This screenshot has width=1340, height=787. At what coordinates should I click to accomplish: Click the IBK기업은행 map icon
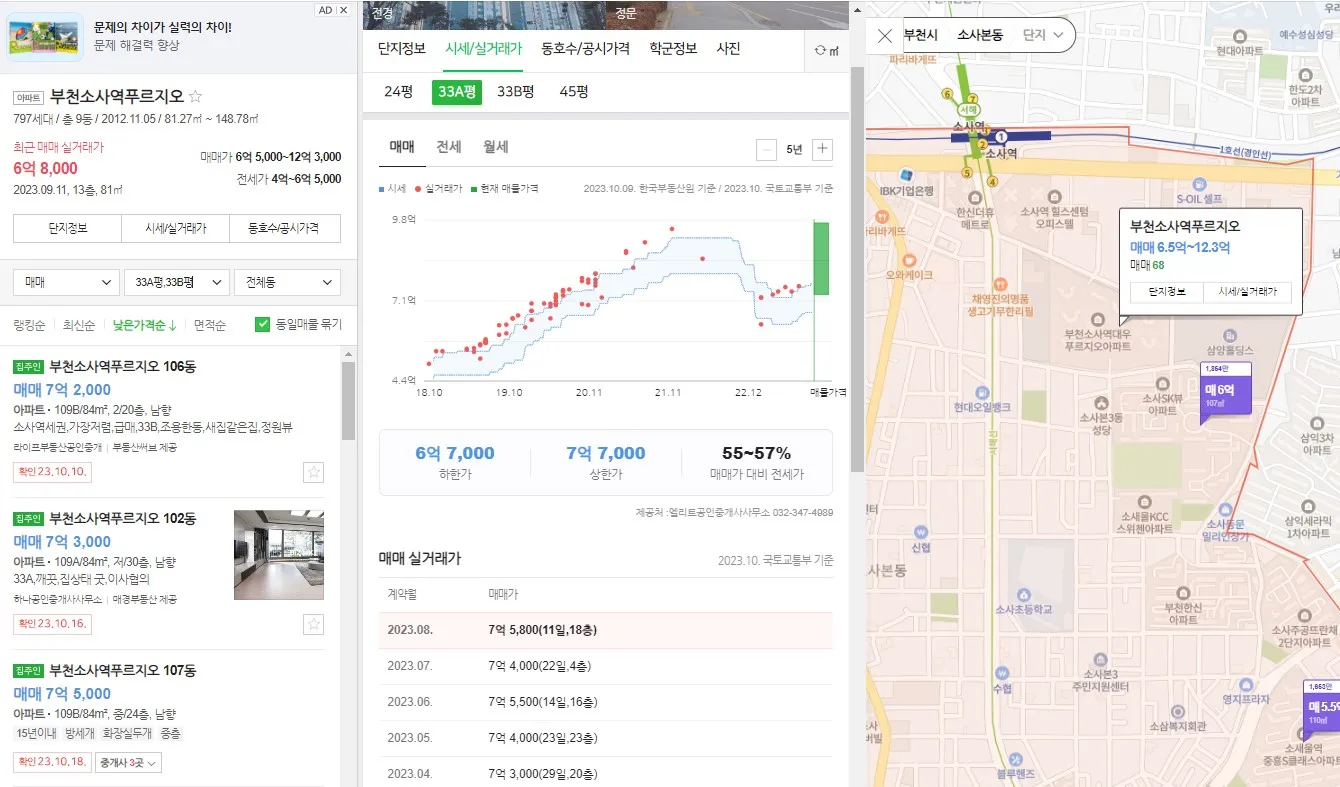(x=907, y=175)
